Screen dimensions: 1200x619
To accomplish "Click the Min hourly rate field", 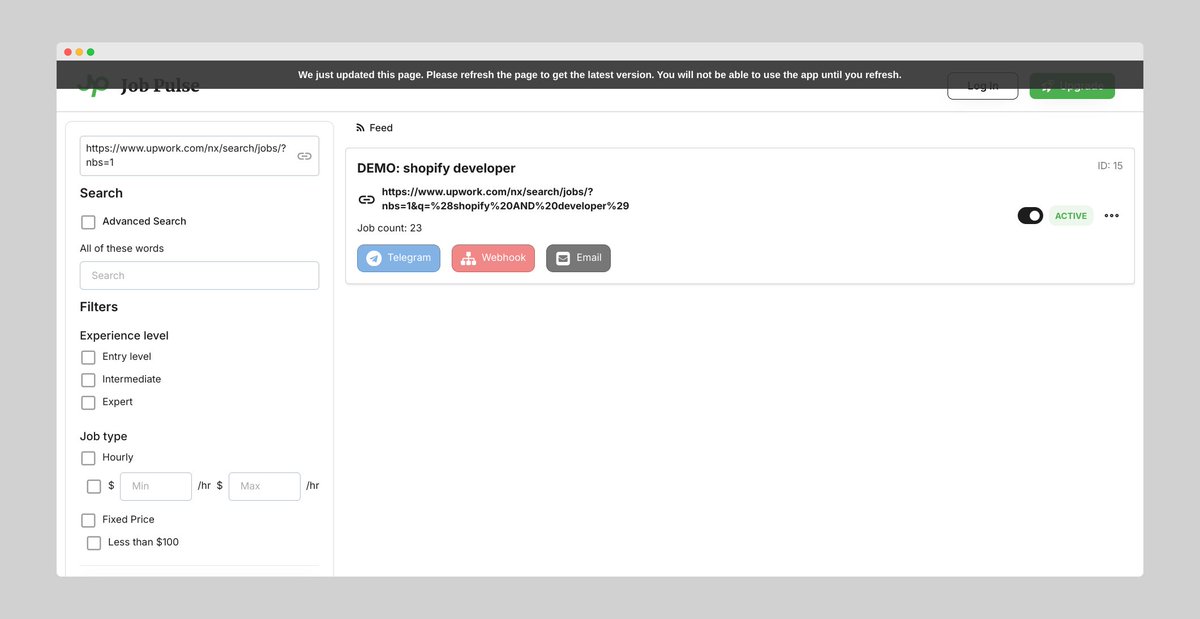I will [x=156, y=486].
